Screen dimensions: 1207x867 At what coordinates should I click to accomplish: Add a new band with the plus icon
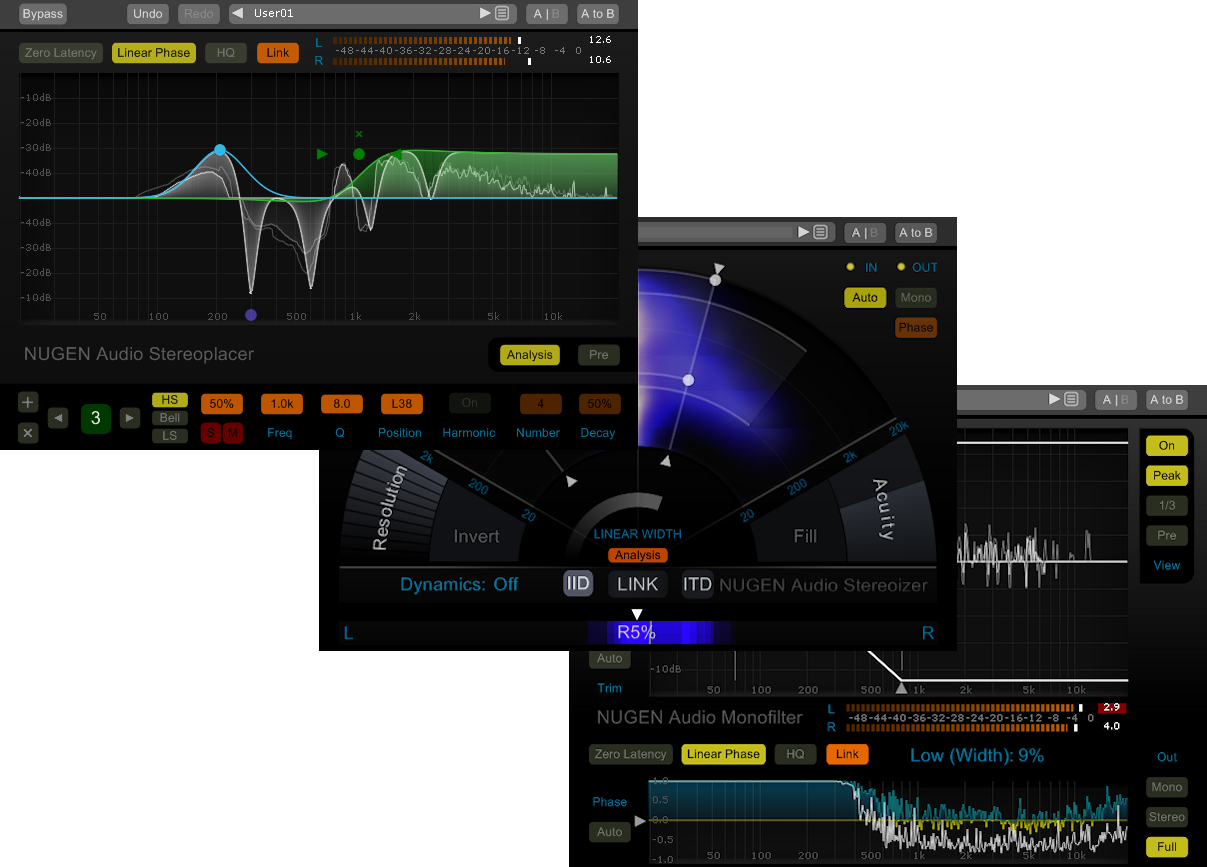(x=27, y=401)
